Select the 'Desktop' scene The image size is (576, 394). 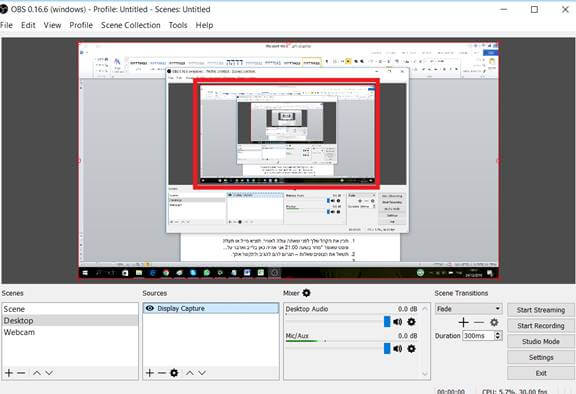point(70,321)
